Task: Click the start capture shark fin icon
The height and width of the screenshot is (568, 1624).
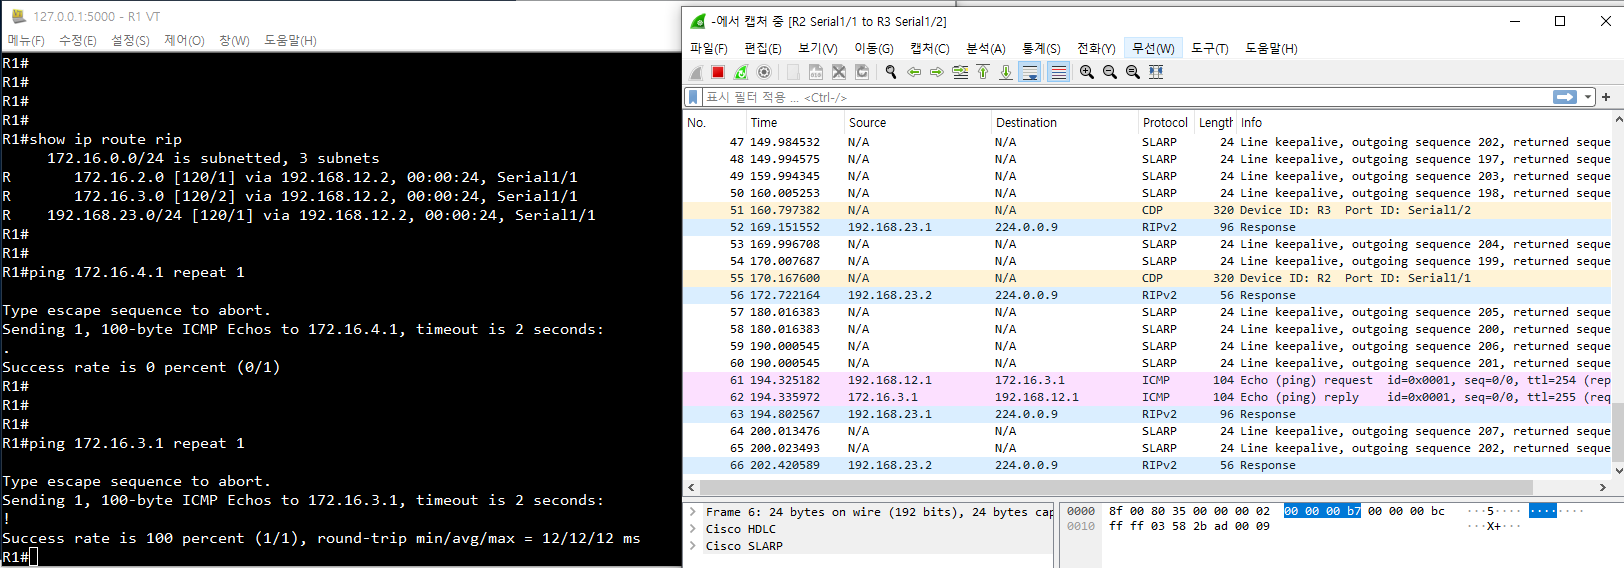Action: point(696,72)
